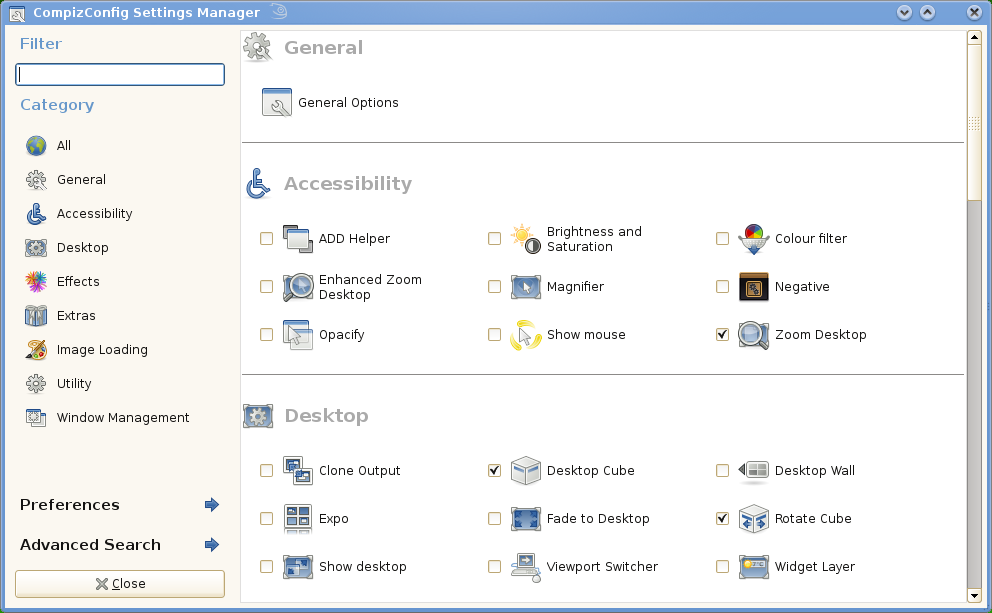Open the General Options plugin icon

pyautogui.click(x=277, y=102)
